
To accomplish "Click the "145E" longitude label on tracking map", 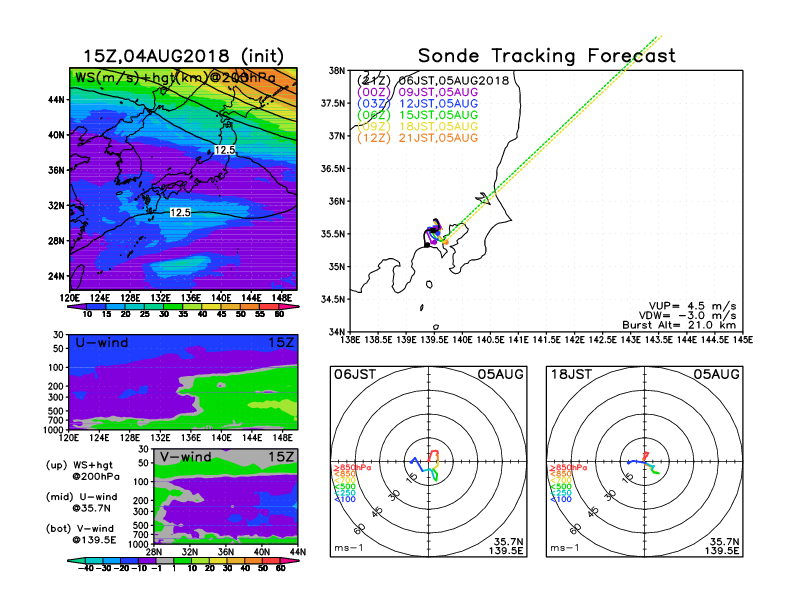I will pos(742,340).
